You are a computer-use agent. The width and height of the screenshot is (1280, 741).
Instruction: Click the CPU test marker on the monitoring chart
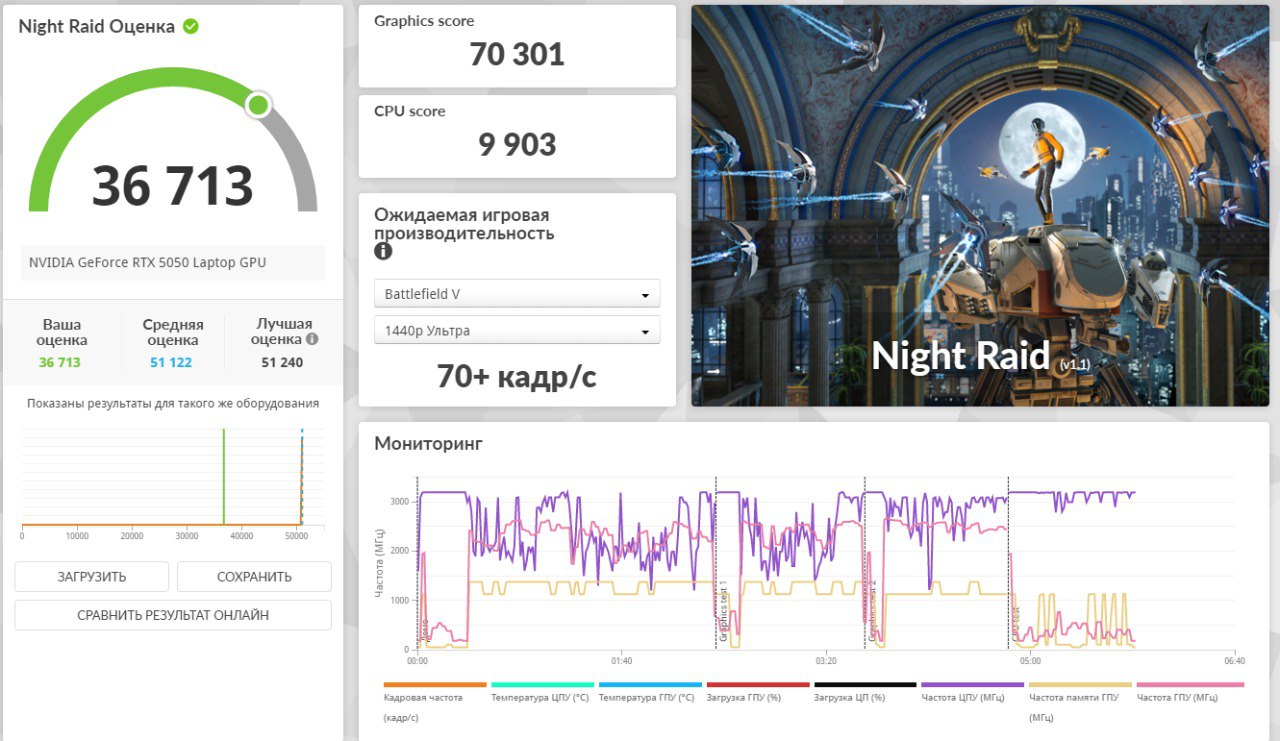(x=1016, y=622)
